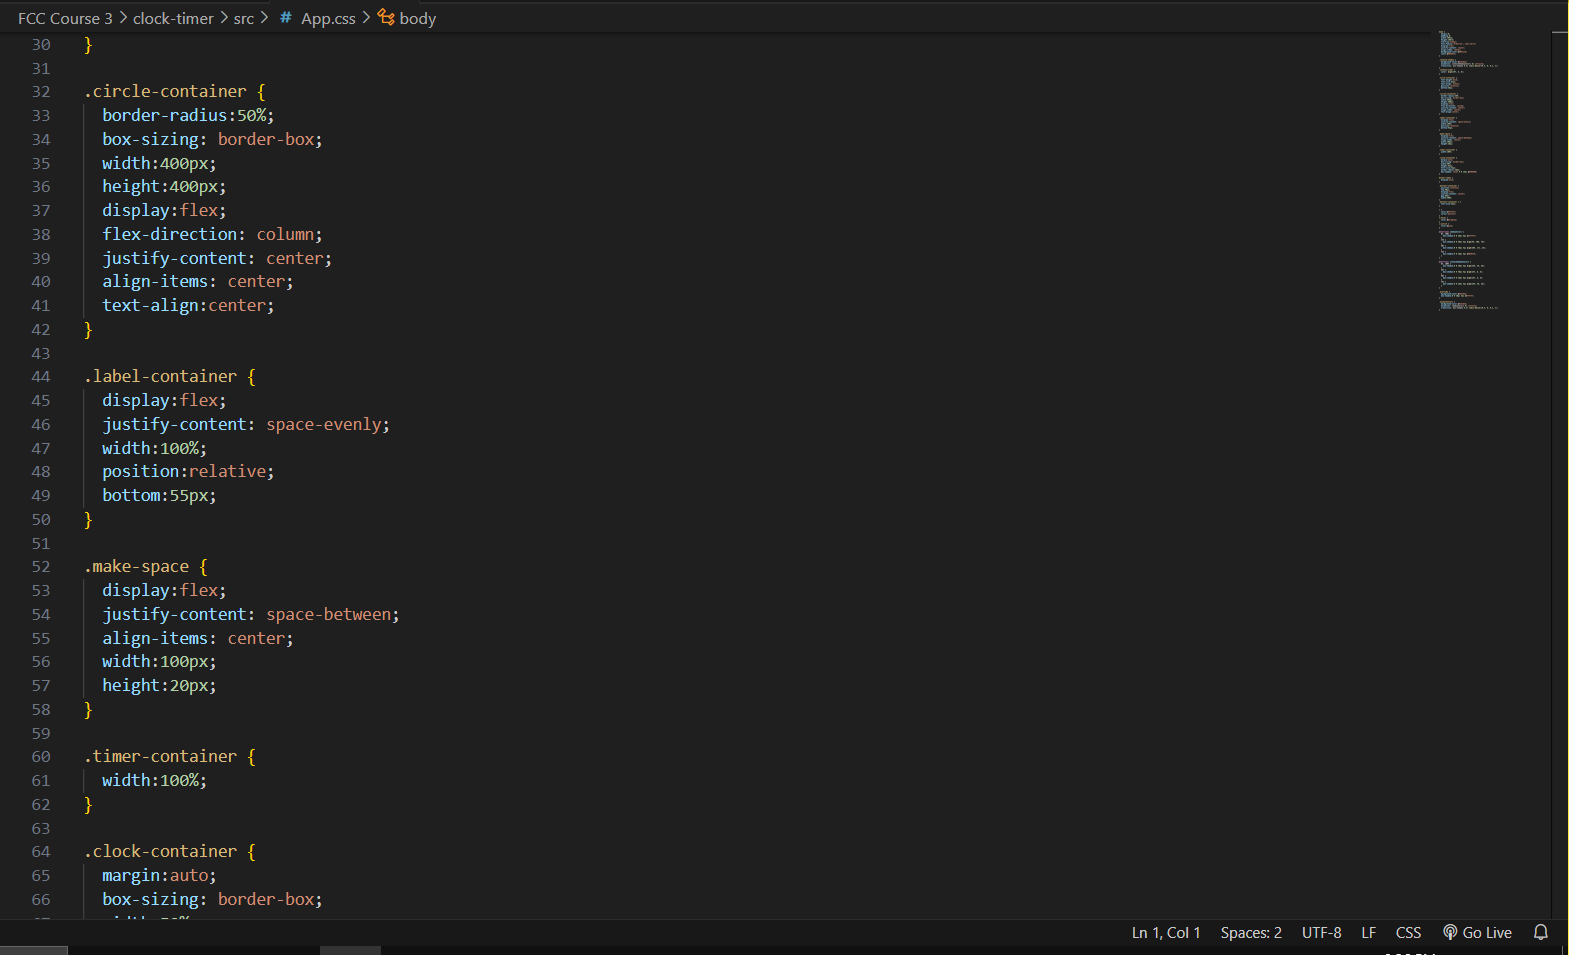Select the UTF-8 encoding indicator
This screenshot has height=955, width=1569.
pos(1321,932)
